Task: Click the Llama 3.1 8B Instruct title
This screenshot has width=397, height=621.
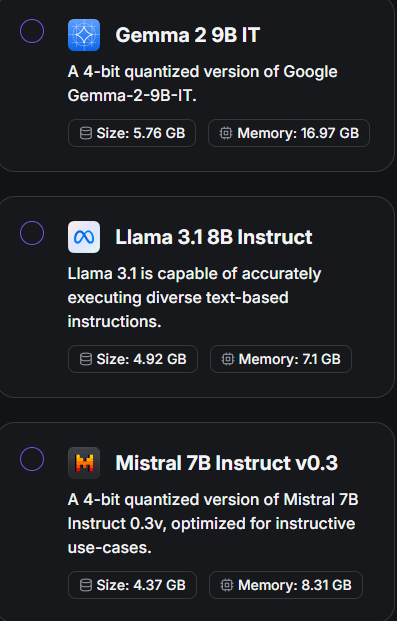Action: point(214,237)
